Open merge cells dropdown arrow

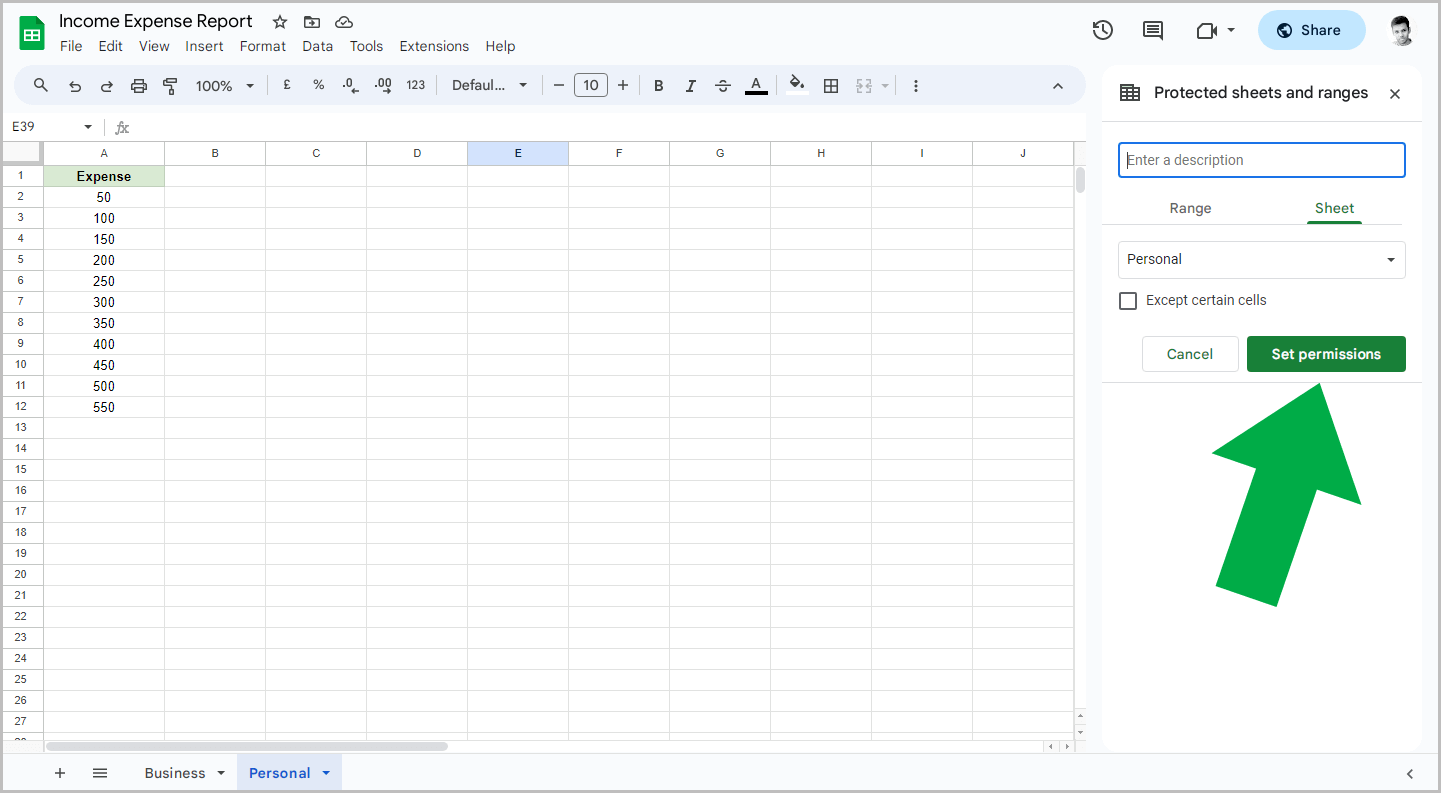pos(885,86)
